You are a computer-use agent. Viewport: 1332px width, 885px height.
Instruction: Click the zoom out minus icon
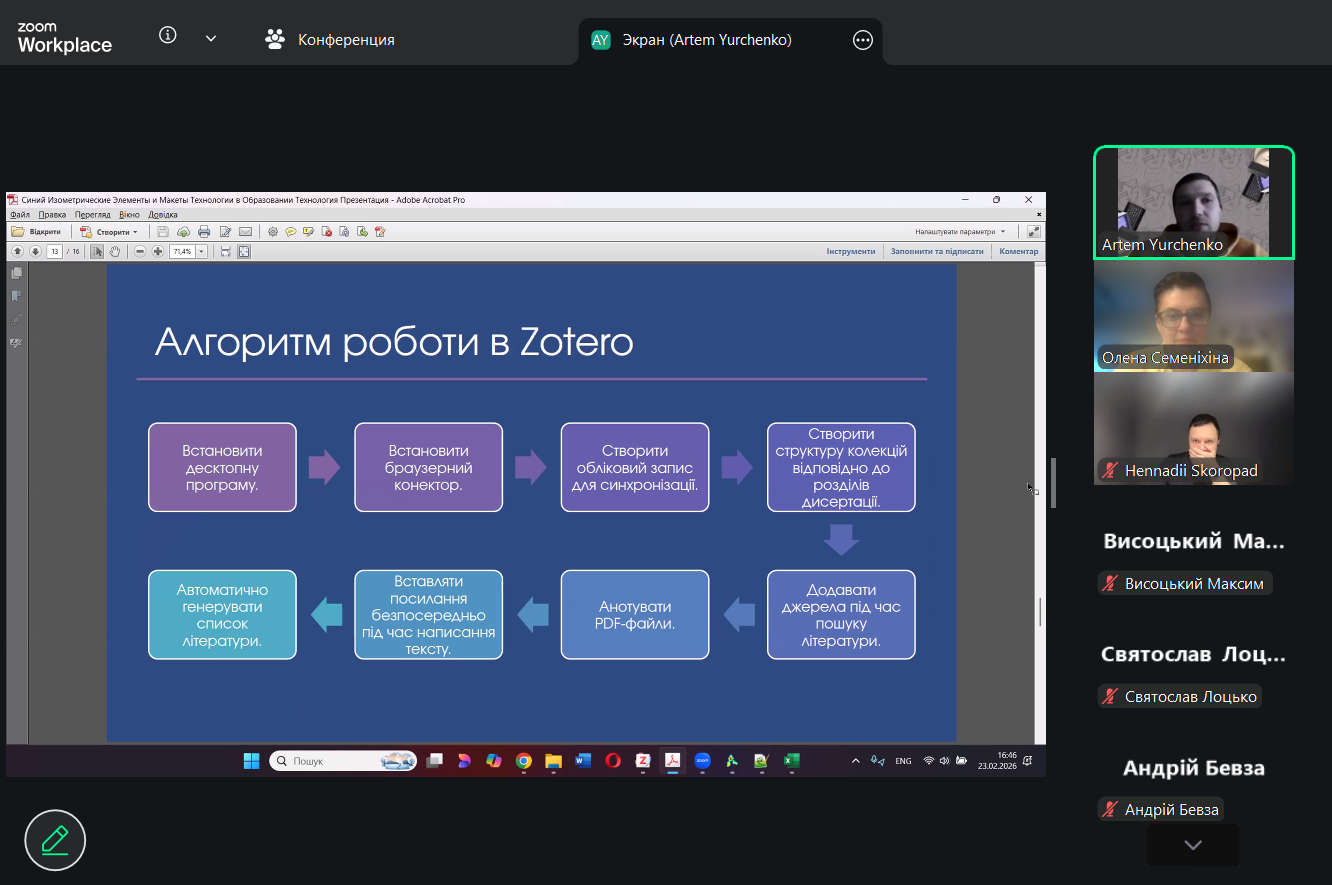click(140, 251)
